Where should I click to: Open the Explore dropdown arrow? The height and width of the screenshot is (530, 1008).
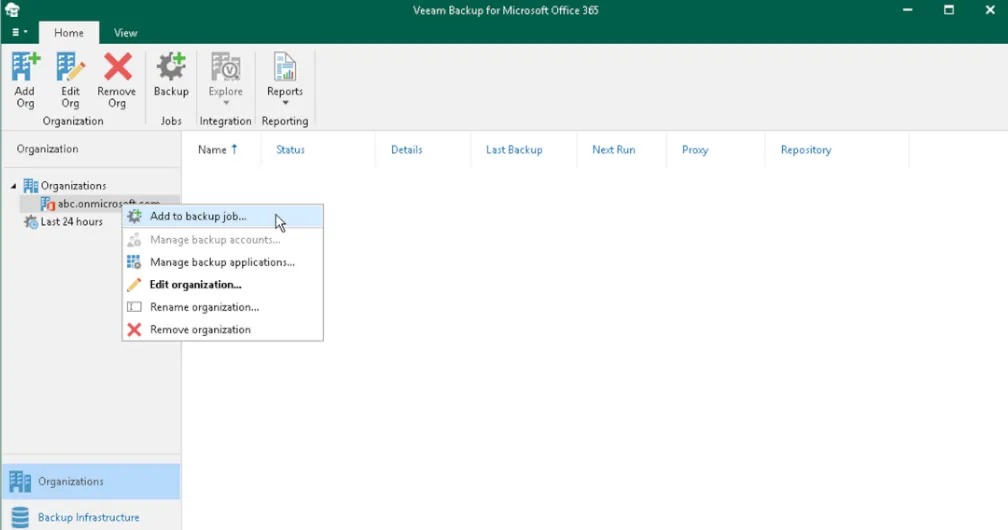coord(226,103)
